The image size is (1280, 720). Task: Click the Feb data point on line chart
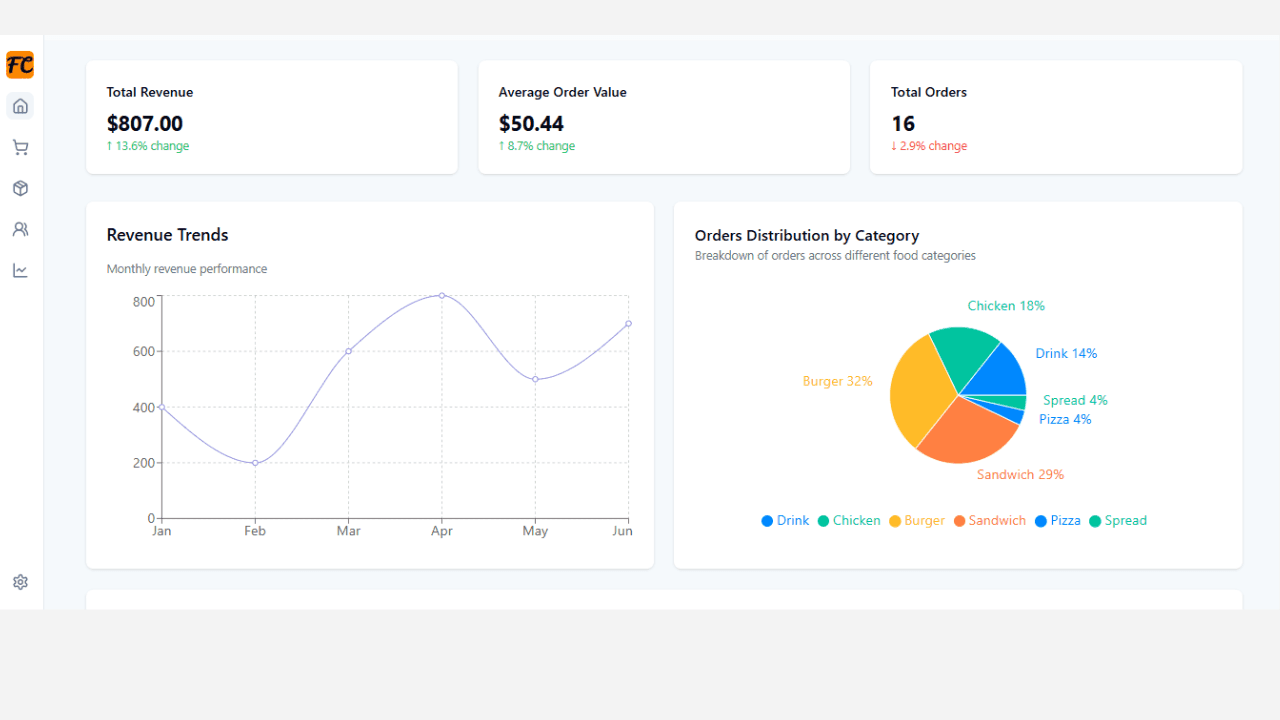[255, 463]
